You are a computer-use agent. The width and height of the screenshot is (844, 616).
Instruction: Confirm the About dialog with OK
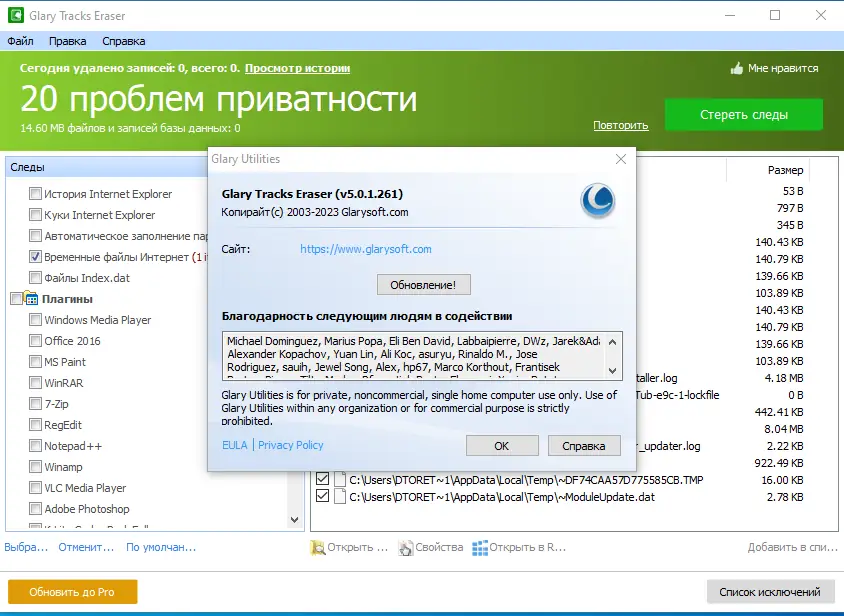pos(502,446)
